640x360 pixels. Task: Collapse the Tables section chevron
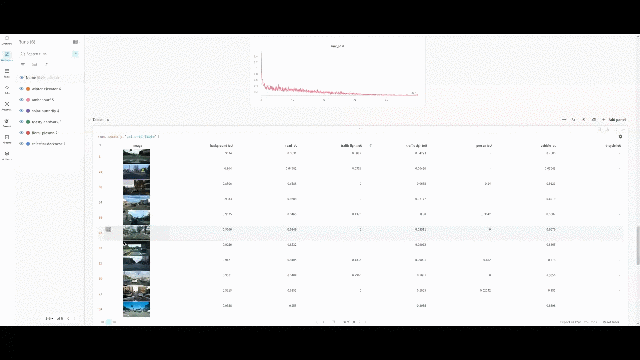pyautogui.click(x=89, y=120)
